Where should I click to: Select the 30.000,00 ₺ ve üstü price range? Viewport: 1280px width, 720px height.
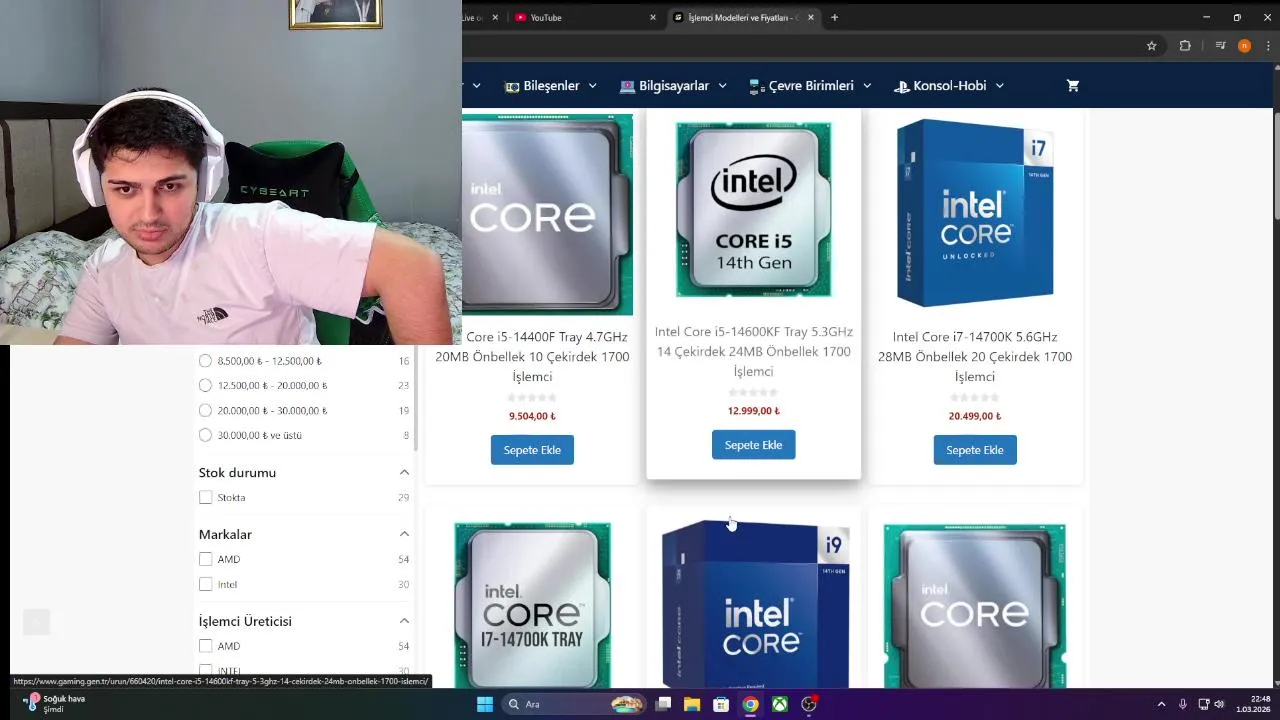tap(205, 435)
